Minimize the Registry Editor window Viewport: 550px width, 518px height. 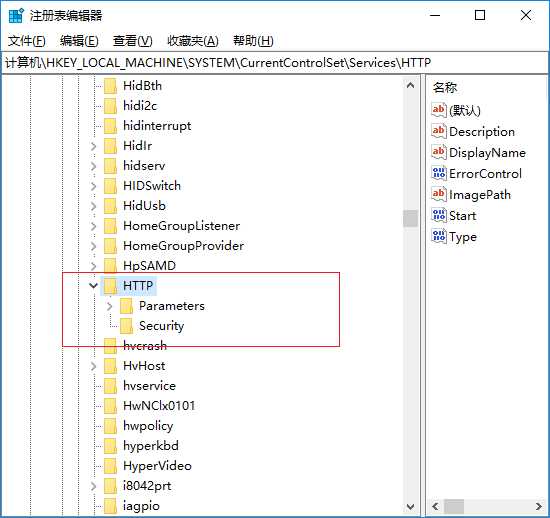pyautogui.click(x=435, y=15)
